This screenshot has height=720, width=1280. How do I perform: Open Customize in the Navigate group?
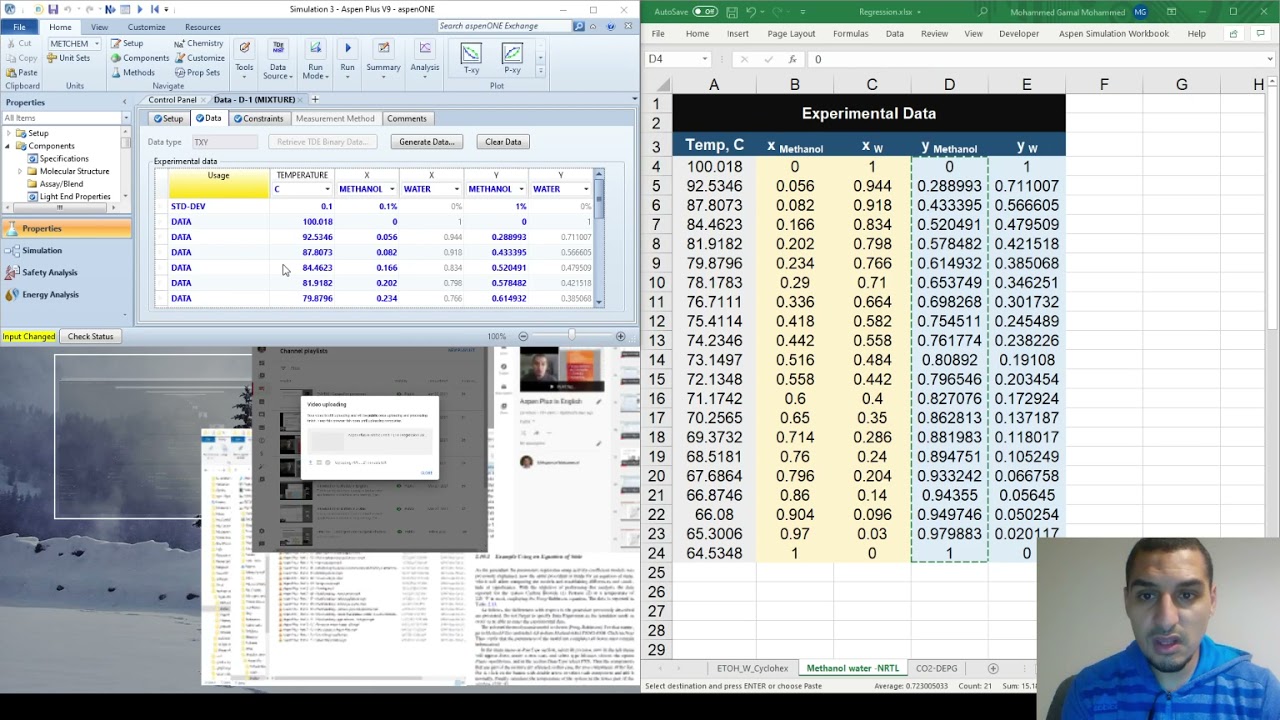(199, 58)
